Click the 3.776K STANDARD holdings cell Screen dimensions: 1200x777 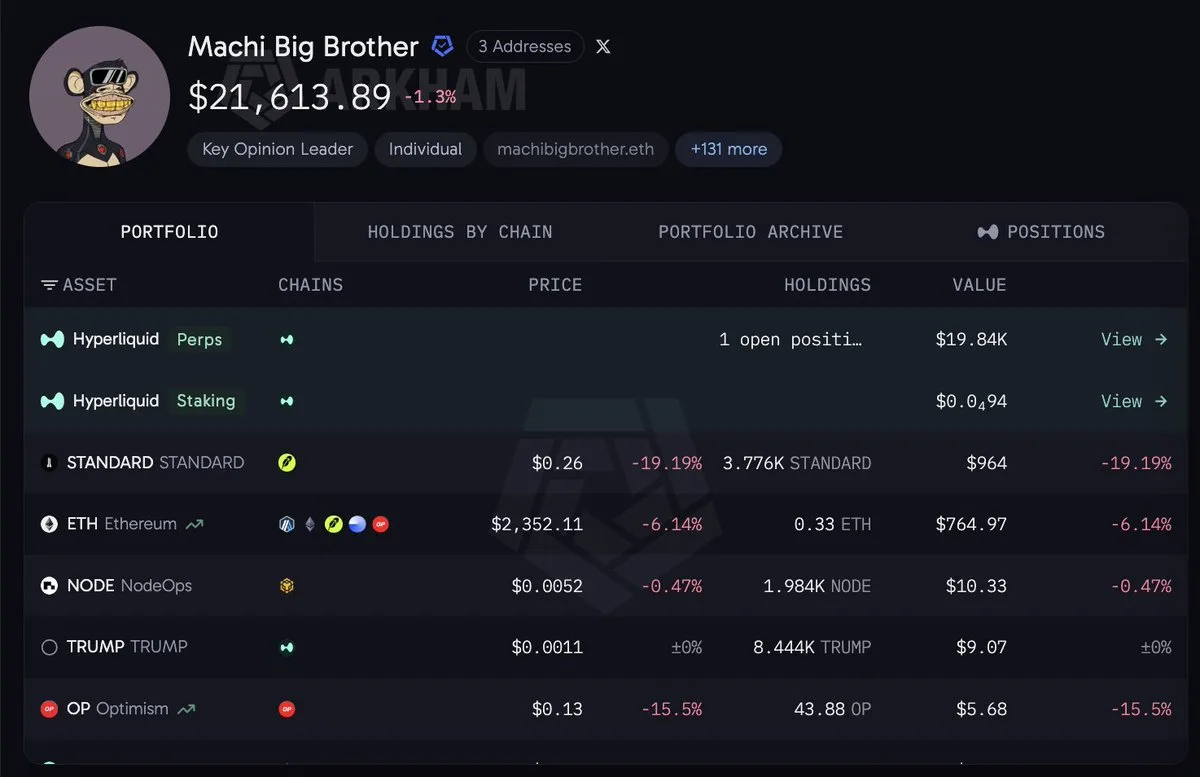tap(797, 463)
